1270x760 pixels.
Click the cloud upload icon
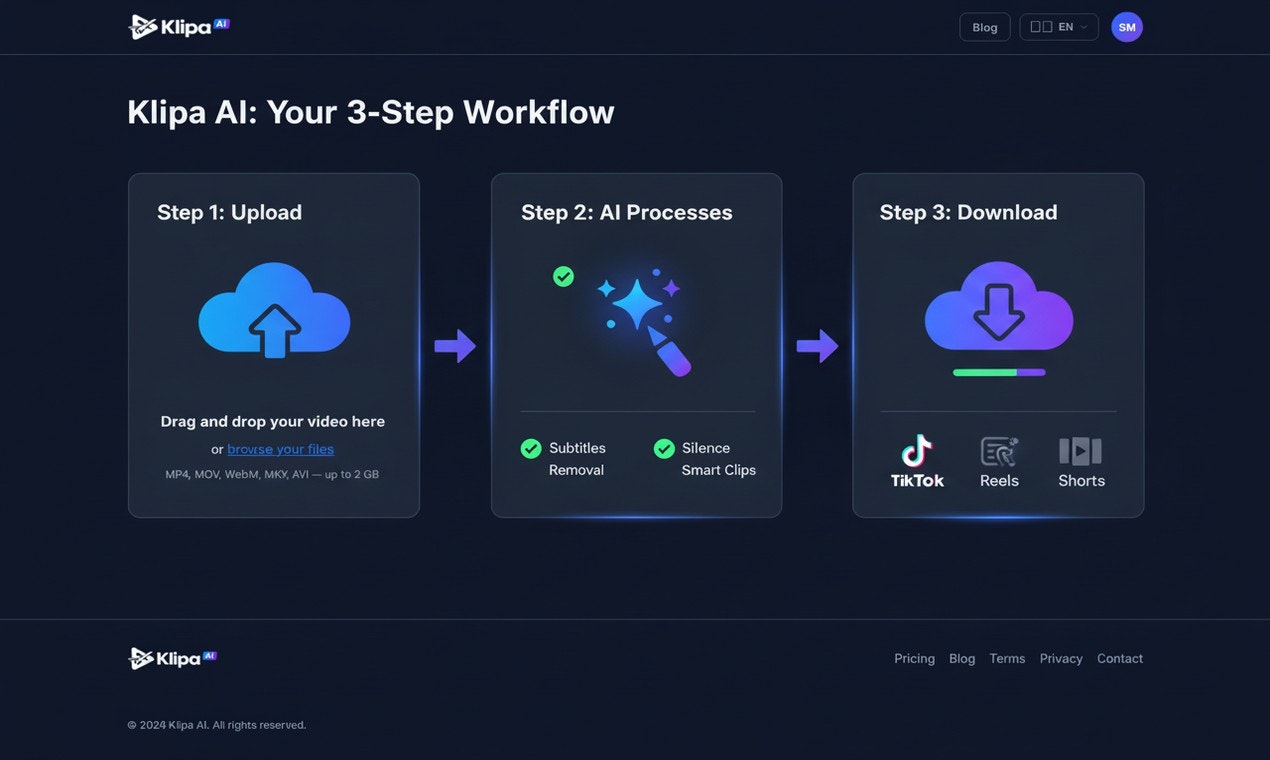273,312
